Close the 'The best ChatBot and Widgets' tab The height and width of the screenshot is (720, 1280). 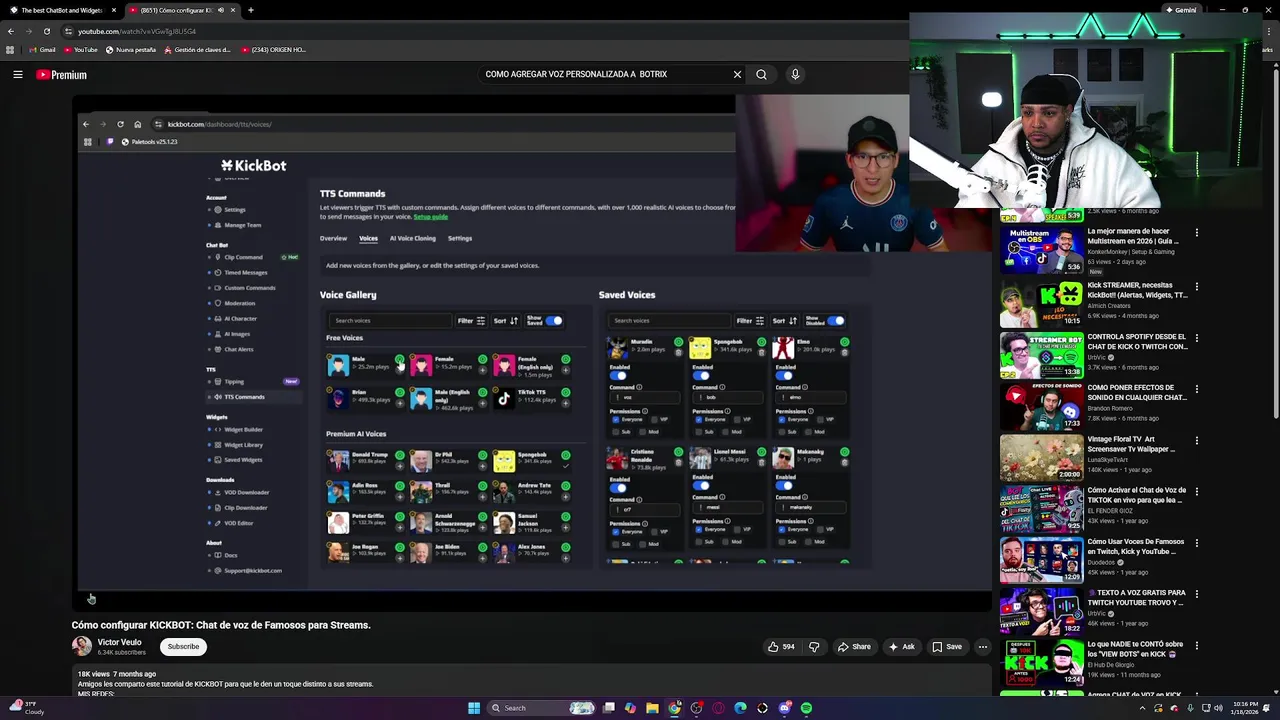point(114,10)
